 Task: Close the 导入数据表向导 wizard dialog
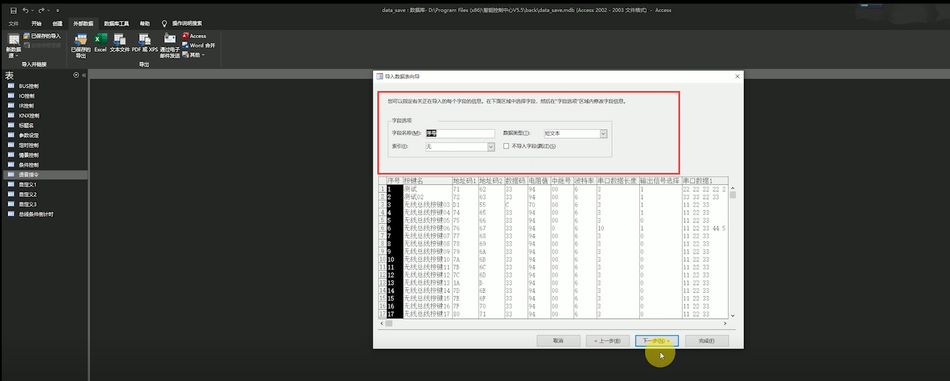[737, 76]
